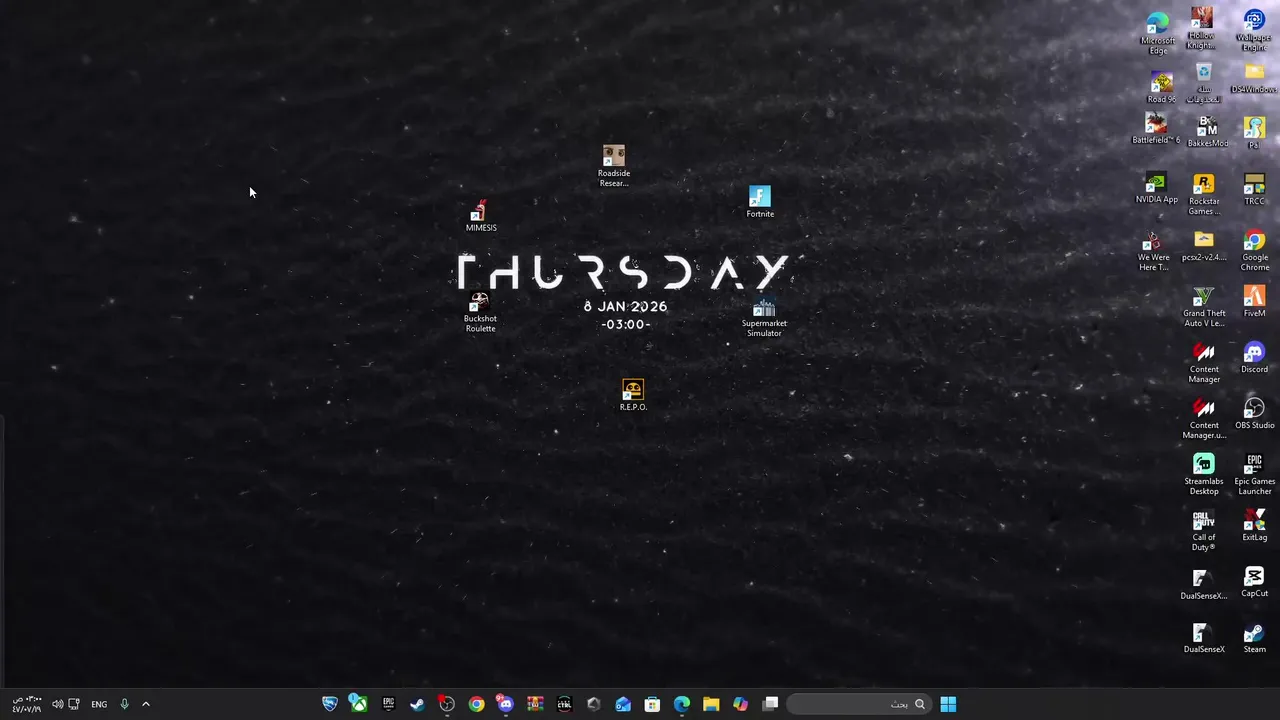1280x720 pixels.
Task: Select the TRCC desktop shortcut
Action: pos(1254,190)
